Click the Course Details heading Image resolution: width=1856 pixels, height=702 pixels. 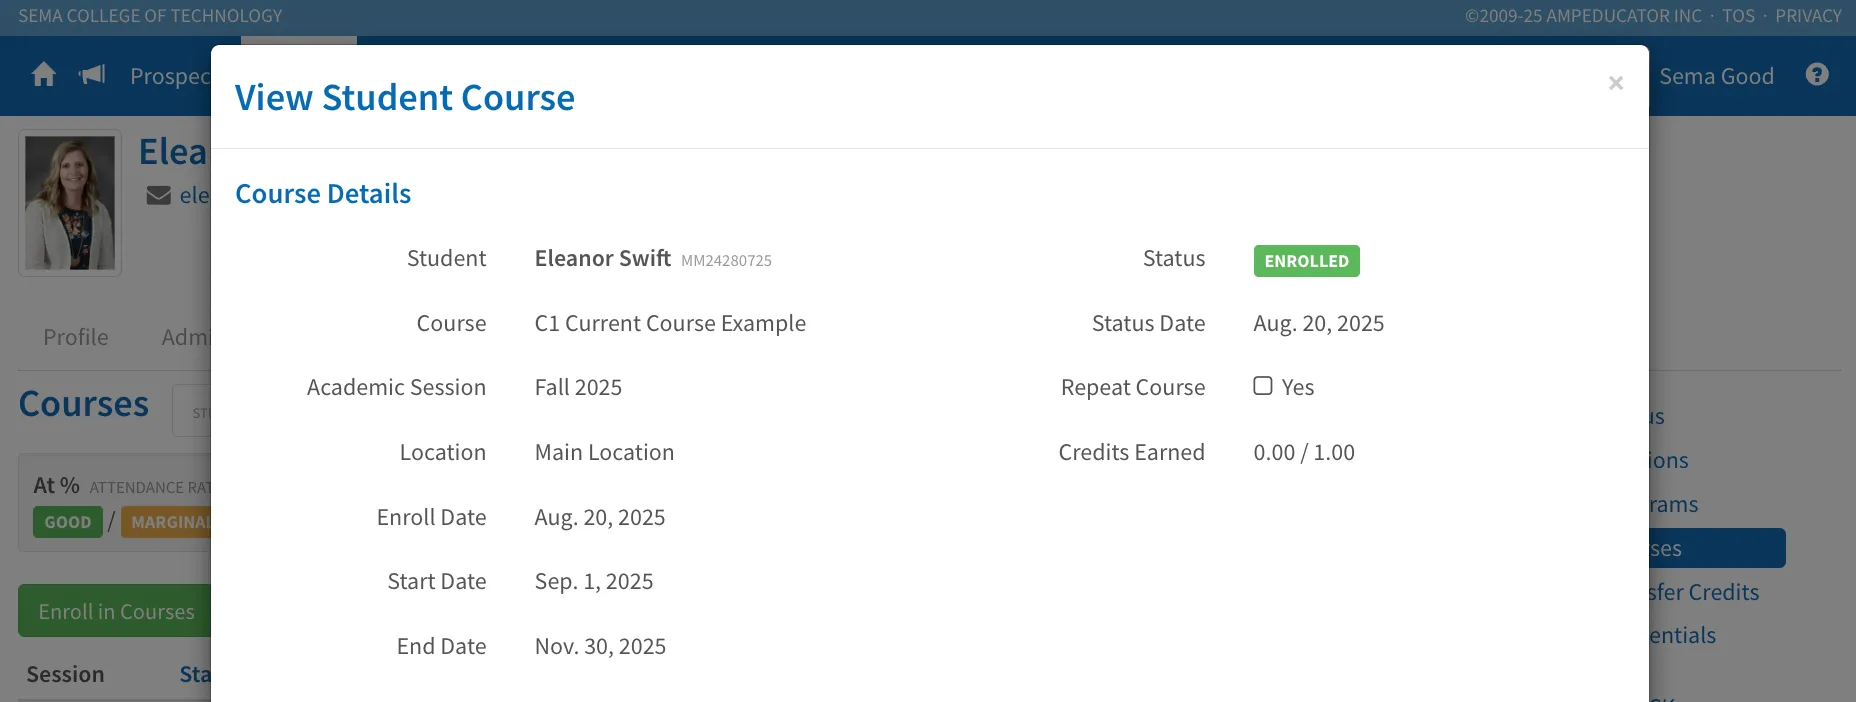click(x=323, y=194)
